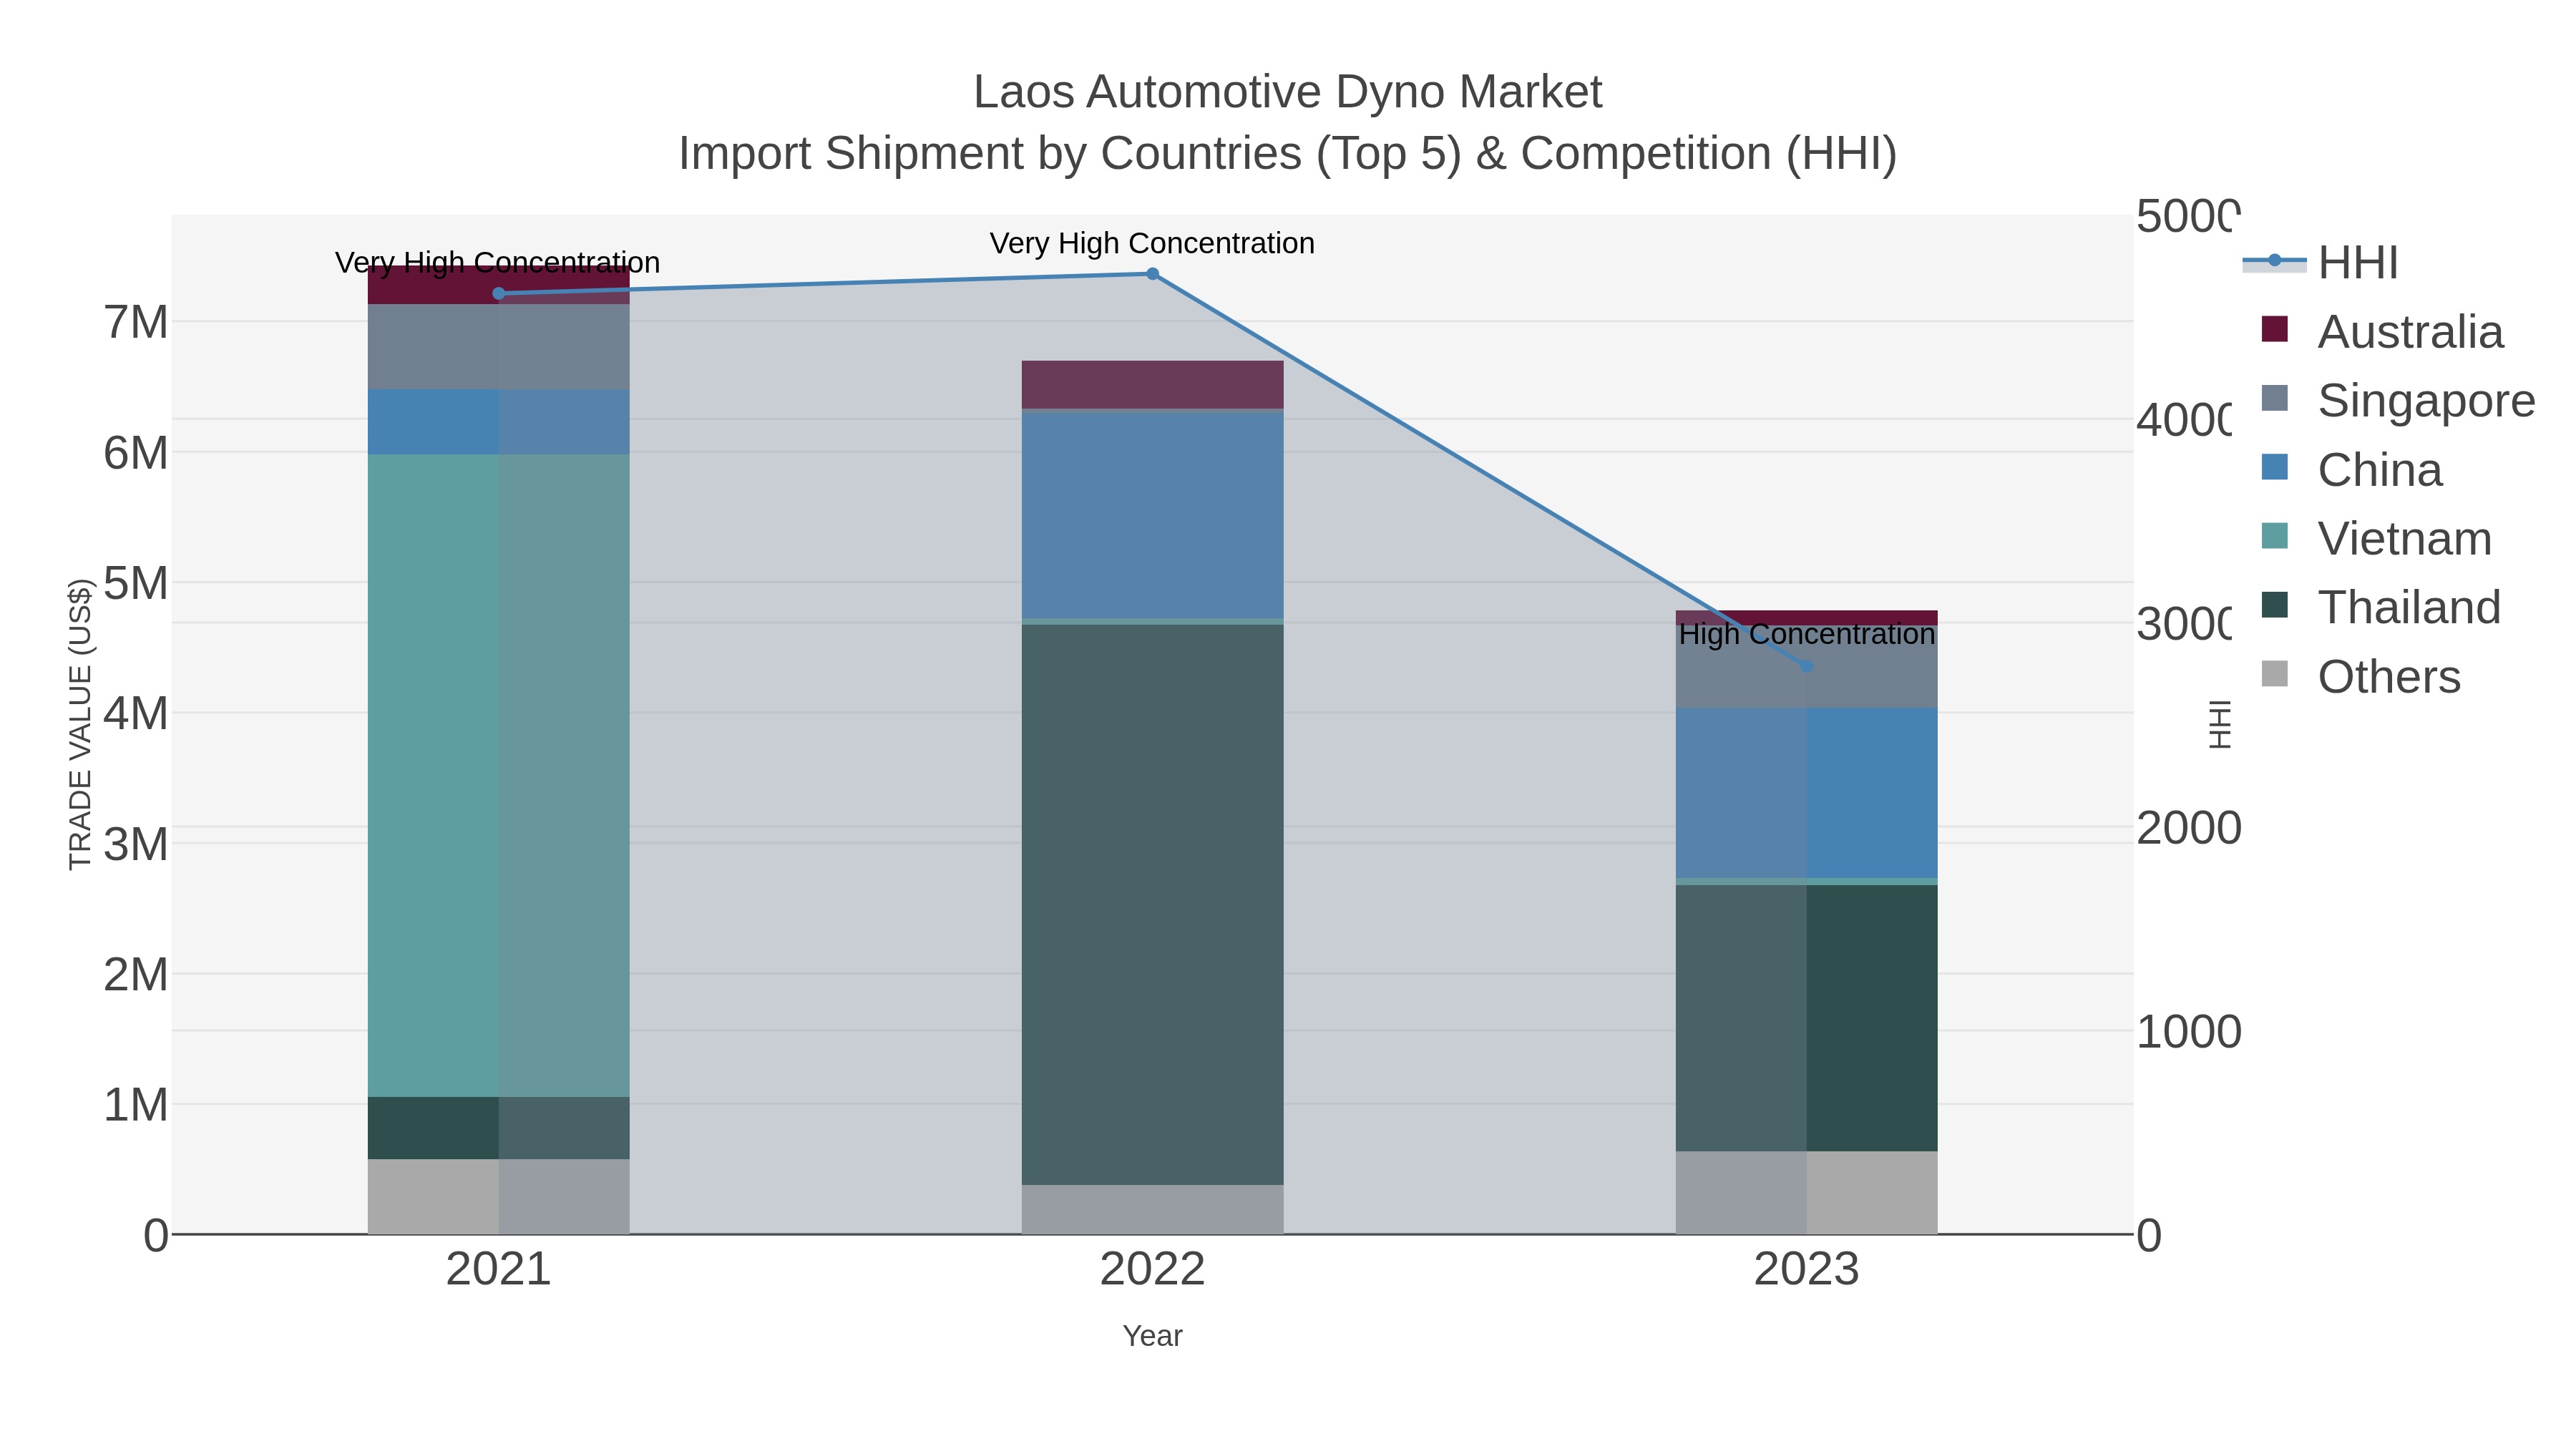Click the 2023 Others bar segment

coord(1806,1193)
